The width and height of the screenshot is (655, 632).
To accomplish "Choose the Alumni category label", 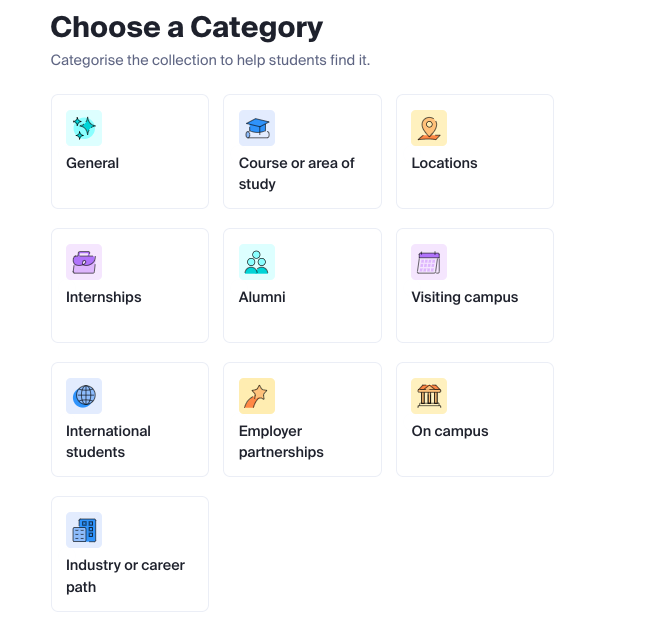I will 262,297.
